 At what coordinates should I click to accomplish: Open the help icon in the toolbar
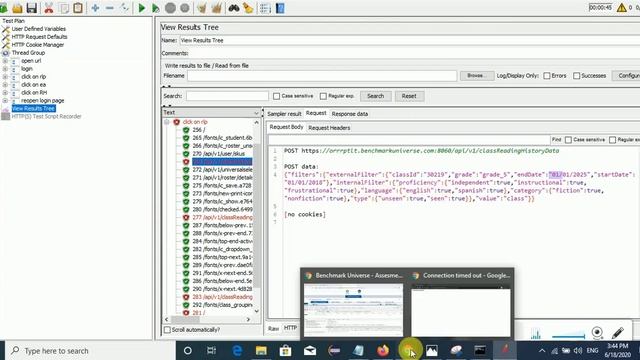pos(280,8)
